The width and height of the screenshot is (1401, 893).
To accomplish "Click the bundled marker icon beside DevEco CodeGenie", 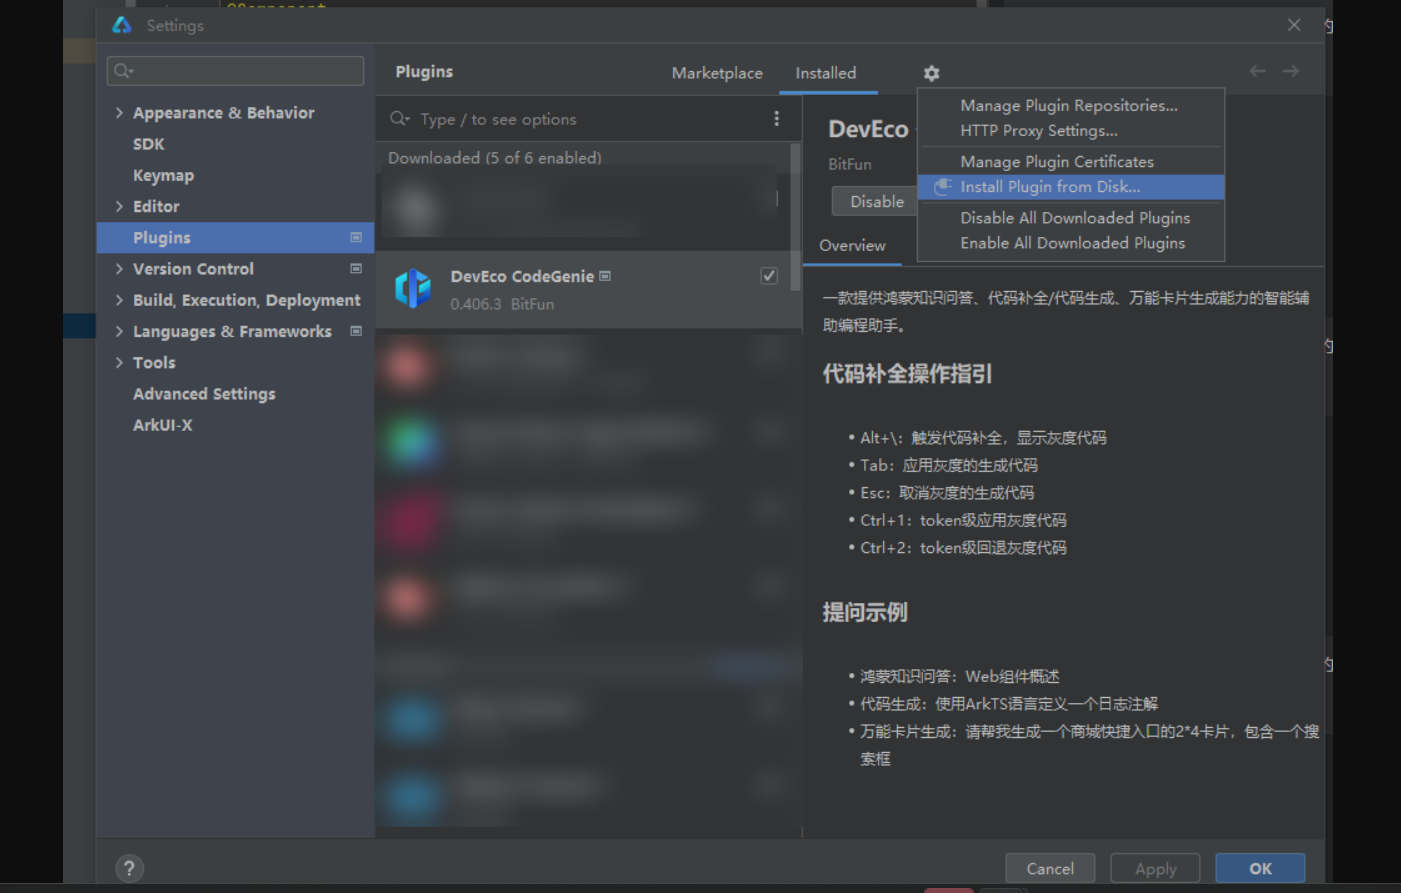I will point(605,276).
